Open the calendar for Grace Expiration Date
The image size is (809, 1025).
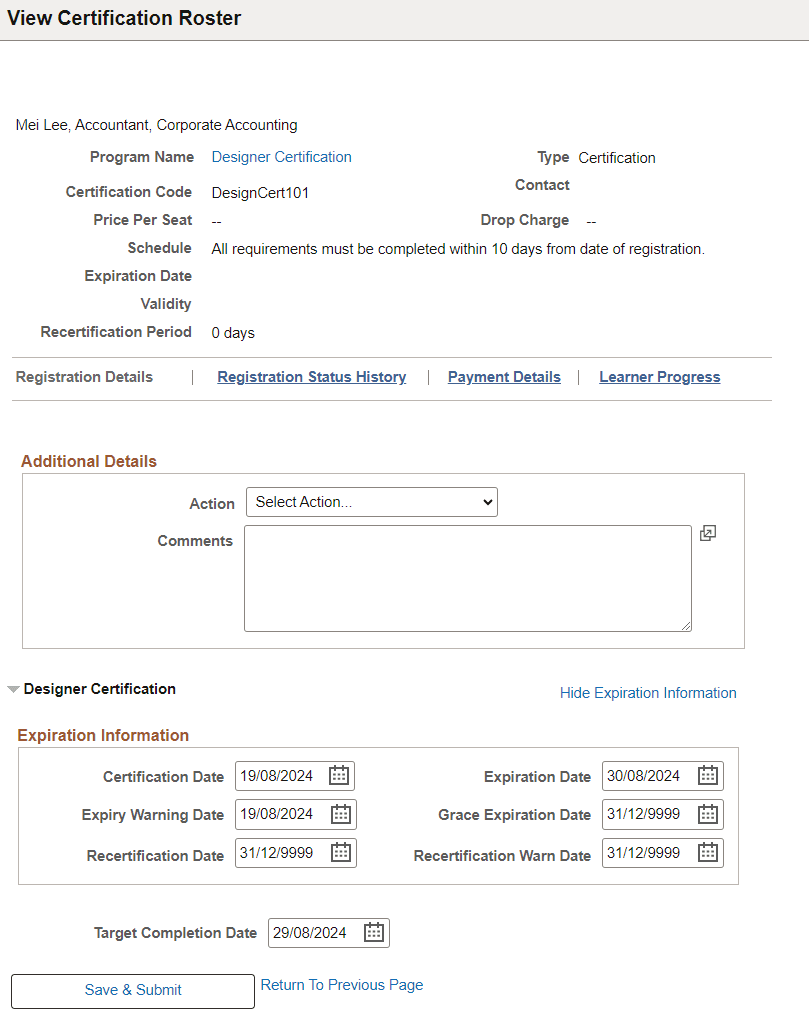pyautogui.click(x=706, y=814)
